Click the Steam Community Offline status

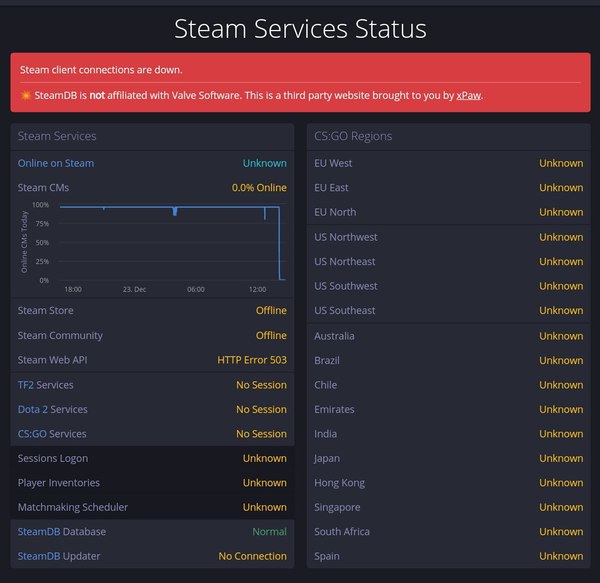click(271, 335)
